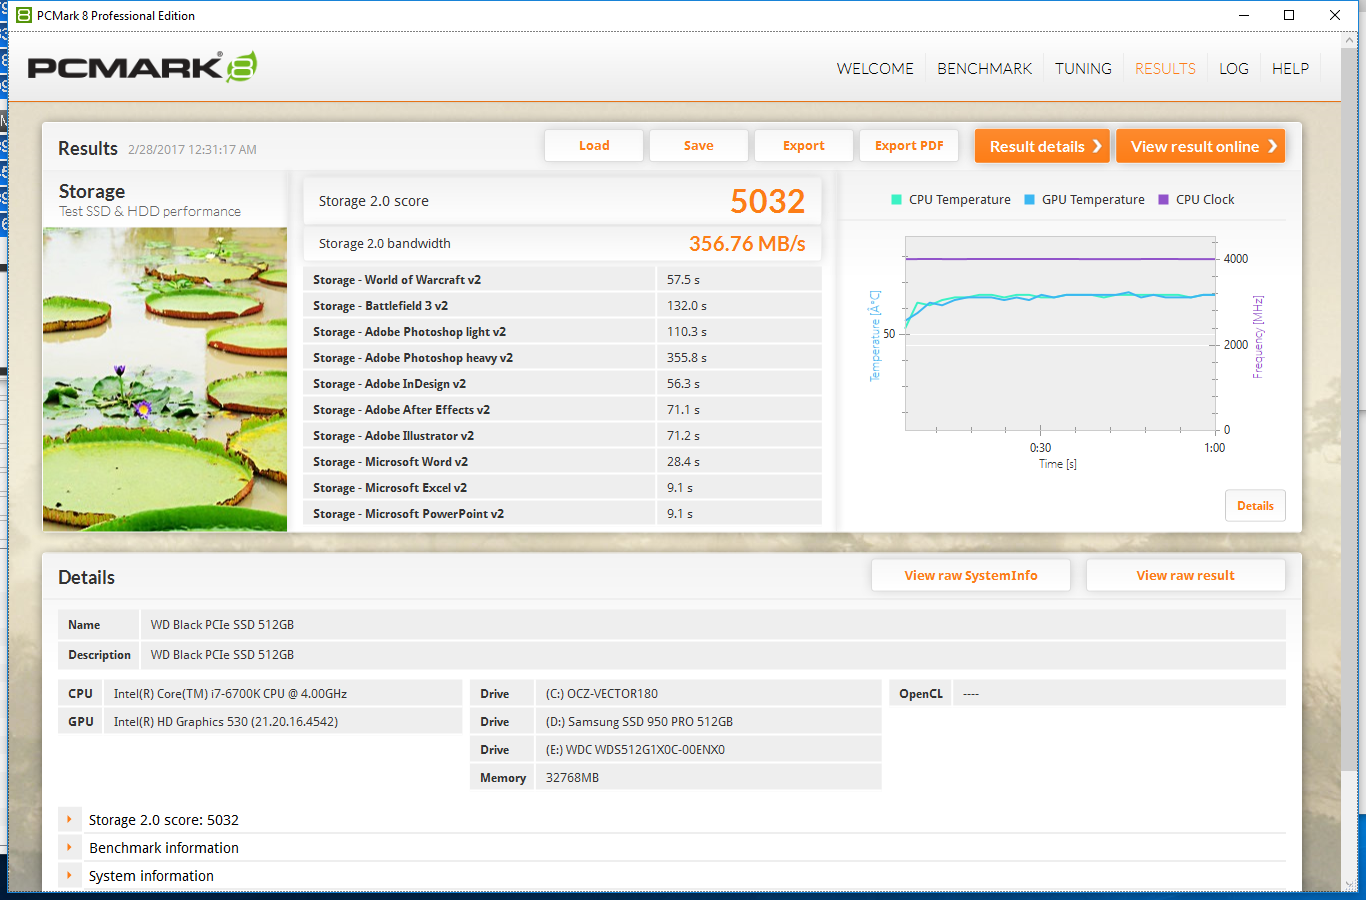The width and height of the screenshot is (1366, 900).
Task: Click arrow icon on View result online
Action: tap(1272, 146)
